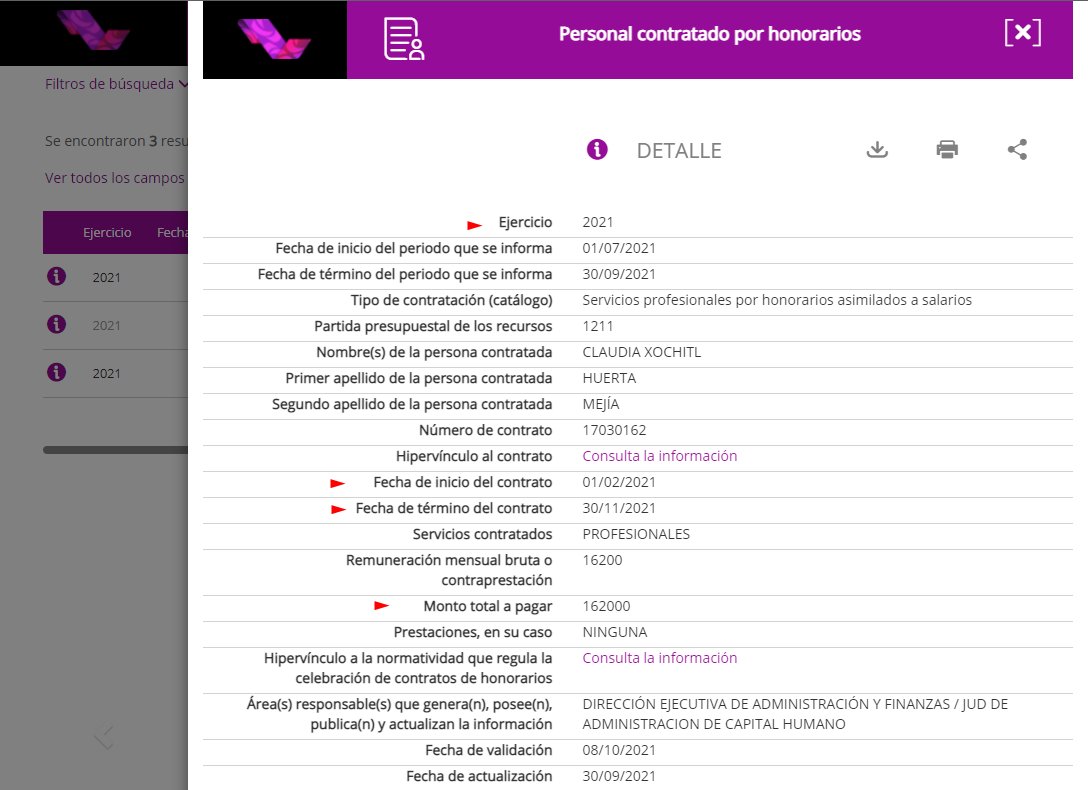
Task: Click the logo in the dialog header
Action: pos(274,39)
